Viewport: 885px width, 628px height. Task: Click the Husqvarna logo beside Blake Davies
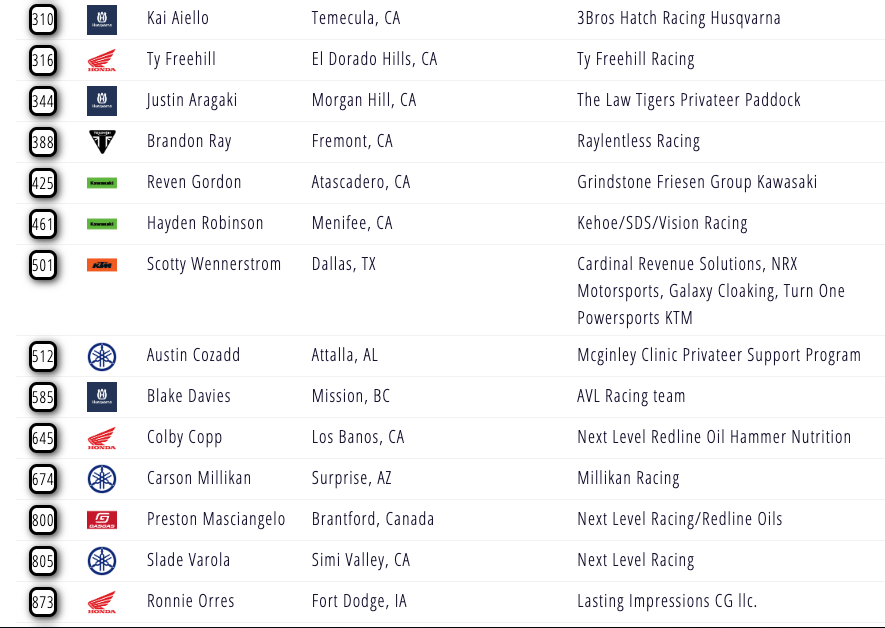(x=101, y=397)
